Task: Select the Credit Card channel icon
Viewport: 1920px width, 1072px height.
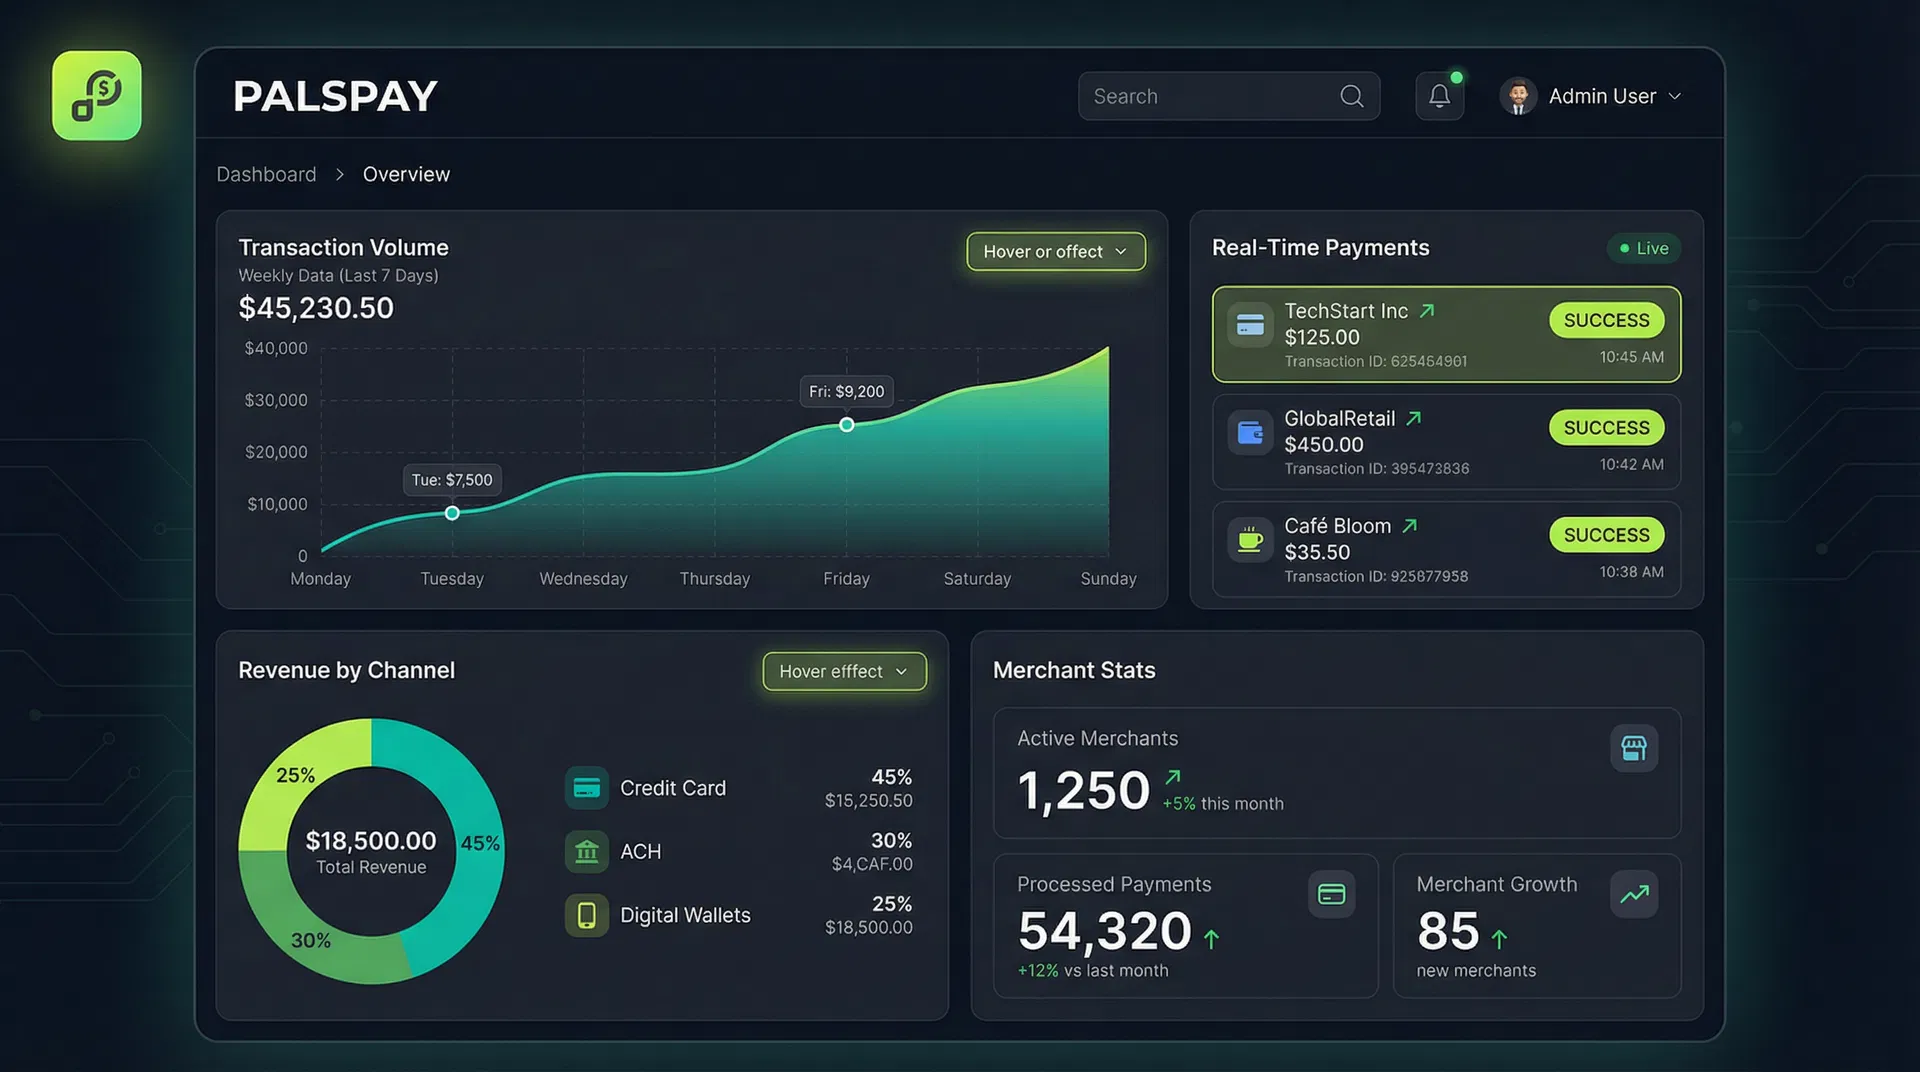Action: click(x=586, y=788)
